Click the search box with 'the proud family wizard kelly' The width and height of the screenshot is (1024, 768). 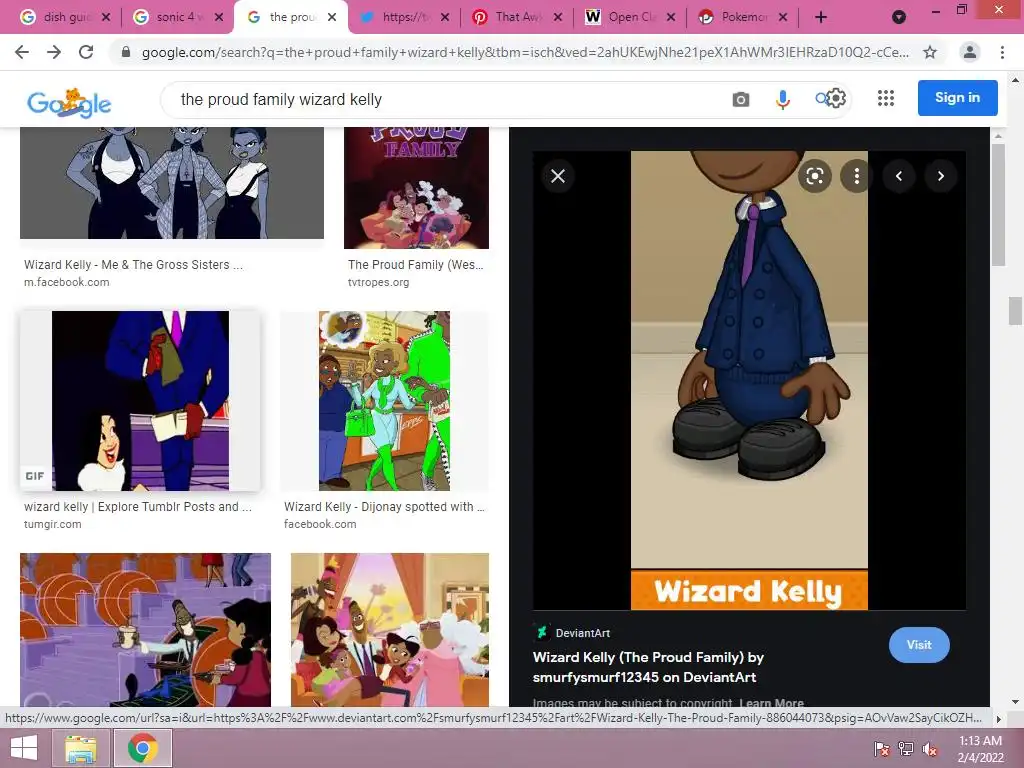(444, 99)
